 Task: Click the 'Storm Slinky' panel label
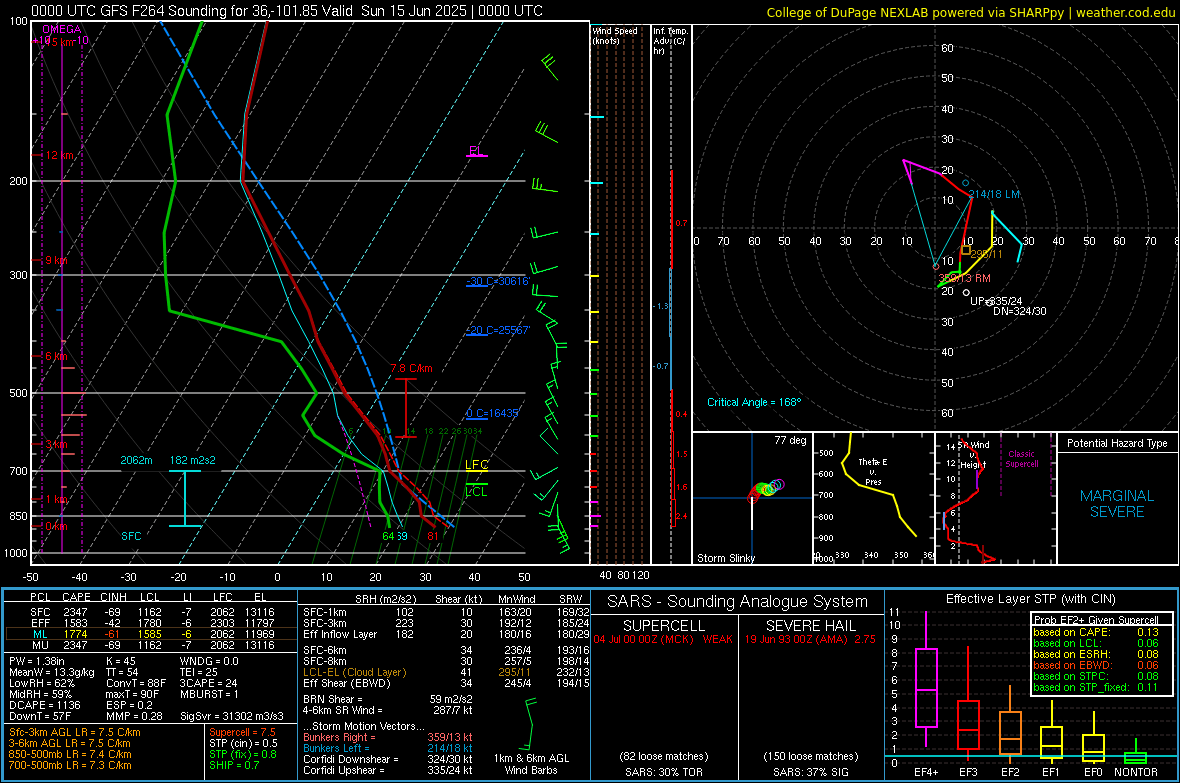coord(725,558)
